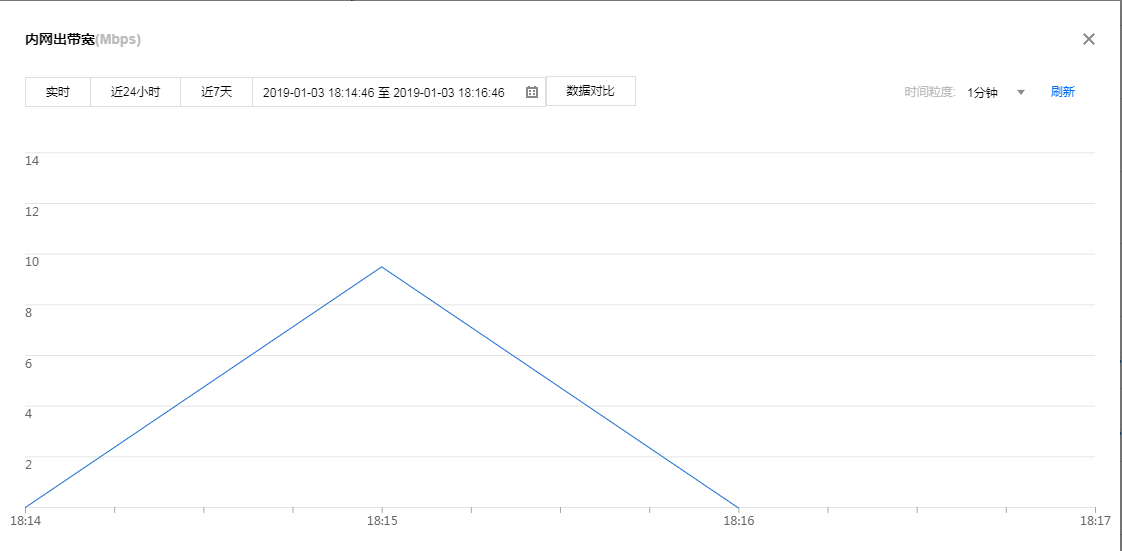Click the date range input field
The width and height of the screenshot is (1122, 551).
pos(384,92)
